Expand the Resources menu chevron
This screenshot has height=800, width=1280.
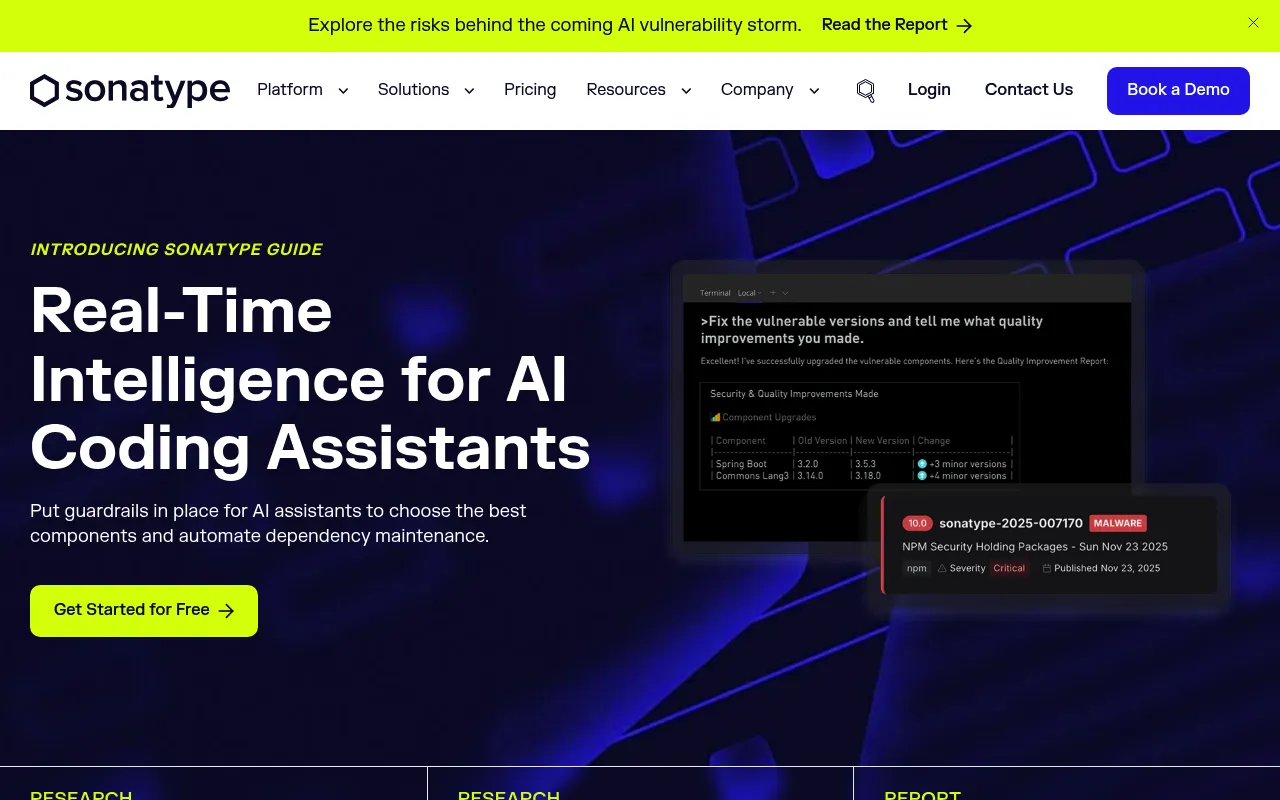click(686, 91)
